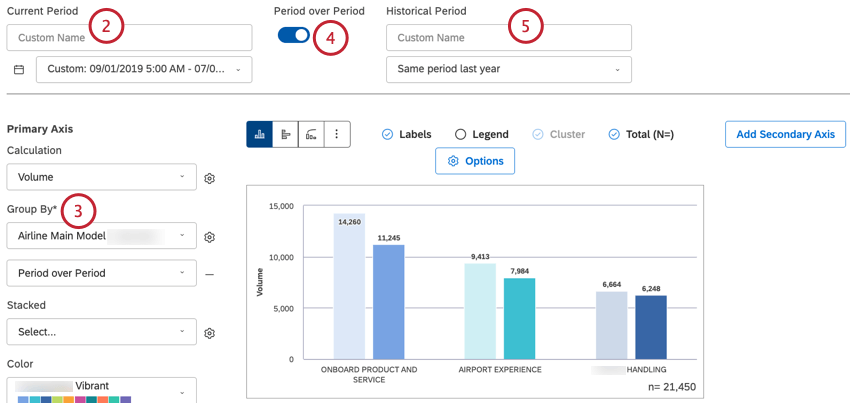Select the vertical bar chart icon
The image size is (850, 403).
tap(260, 134)
